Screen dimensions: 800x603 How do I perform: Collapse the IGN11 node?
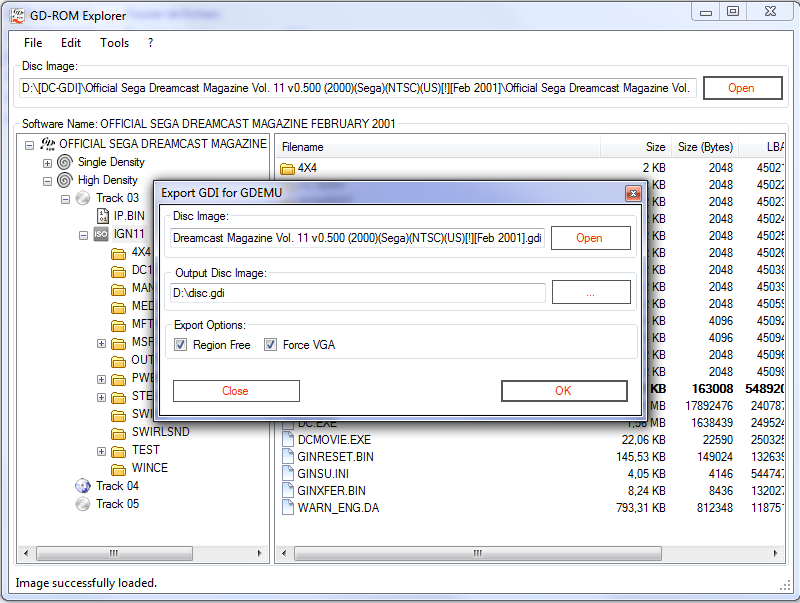(83, 235)
